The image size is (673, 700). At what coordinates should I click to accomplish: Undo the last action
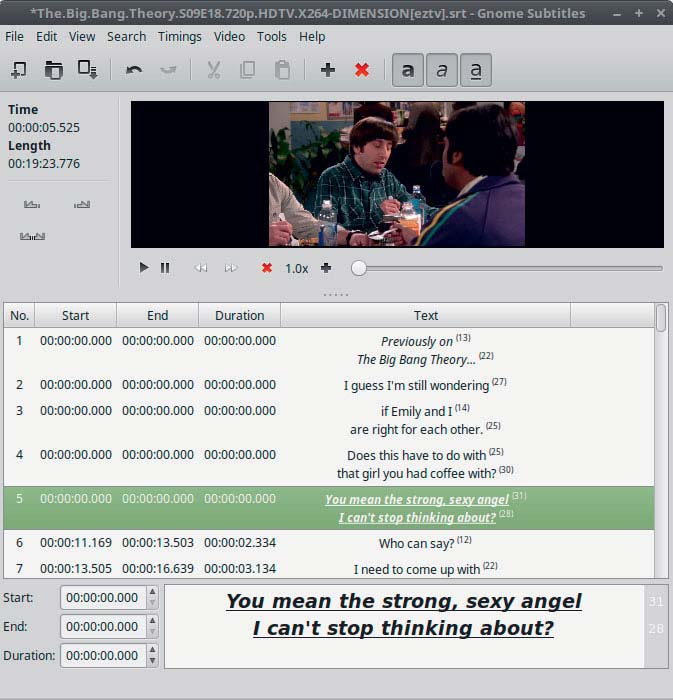(x=134, y=70)
